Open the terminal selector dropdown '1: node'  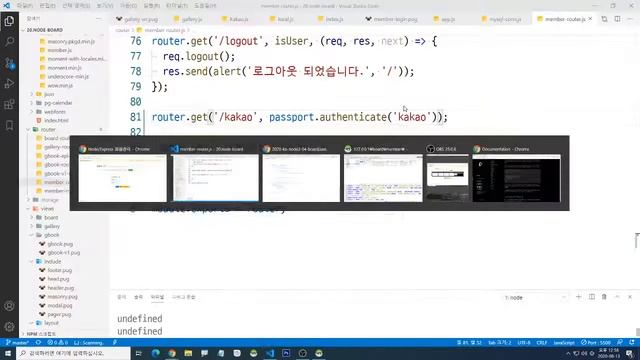click(535, 297)
